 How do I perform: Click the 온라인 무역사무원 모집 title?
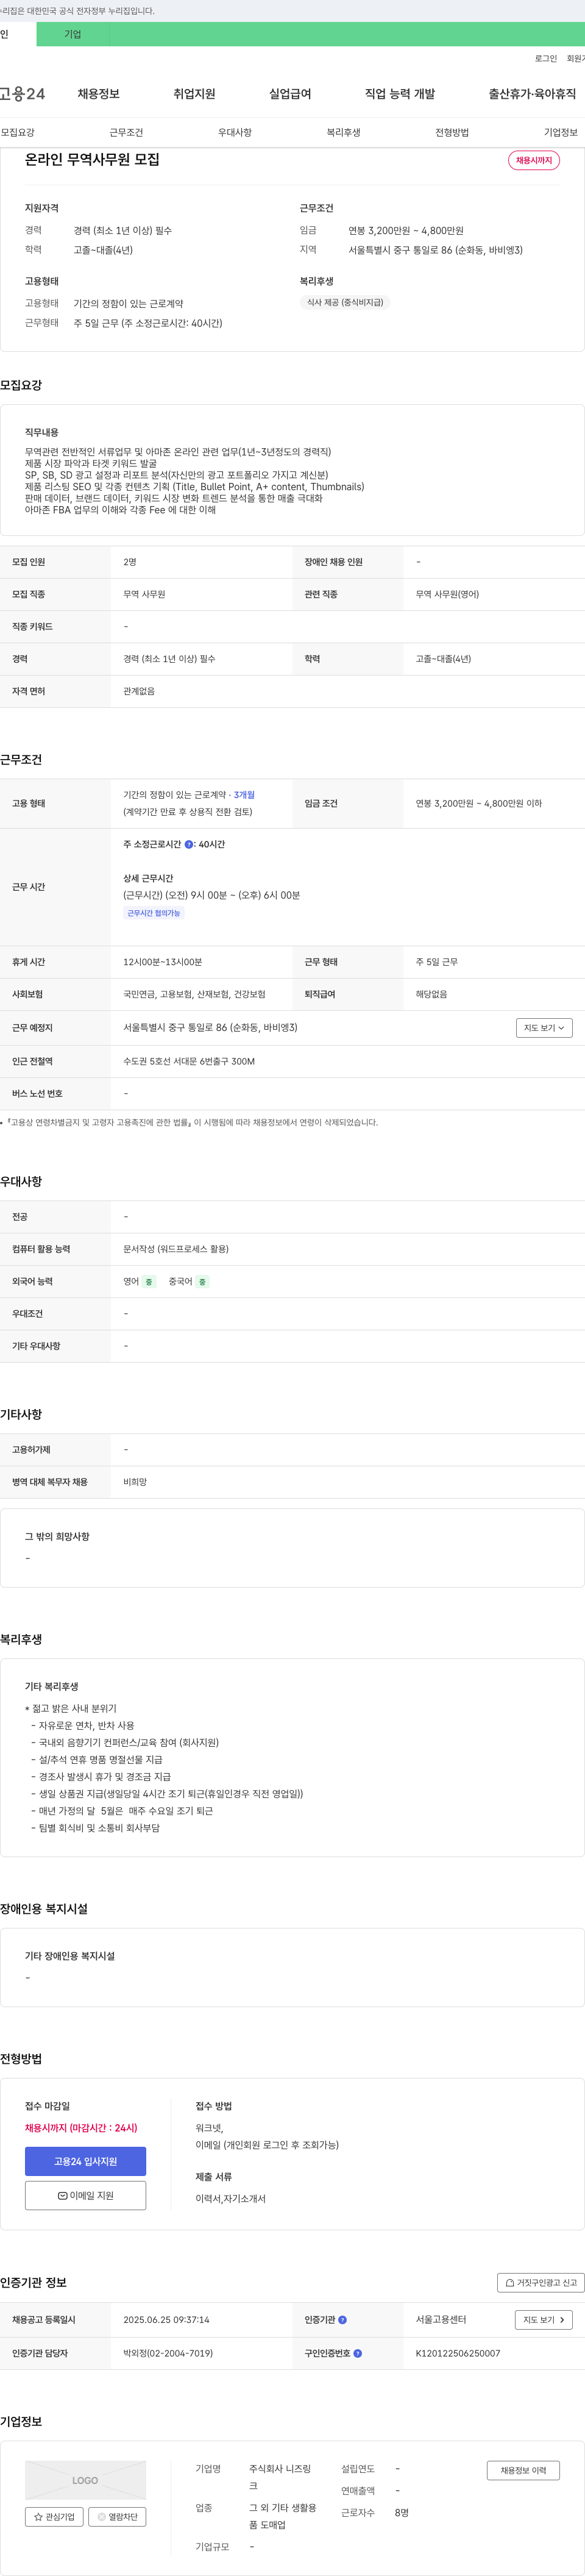point(92,159)
